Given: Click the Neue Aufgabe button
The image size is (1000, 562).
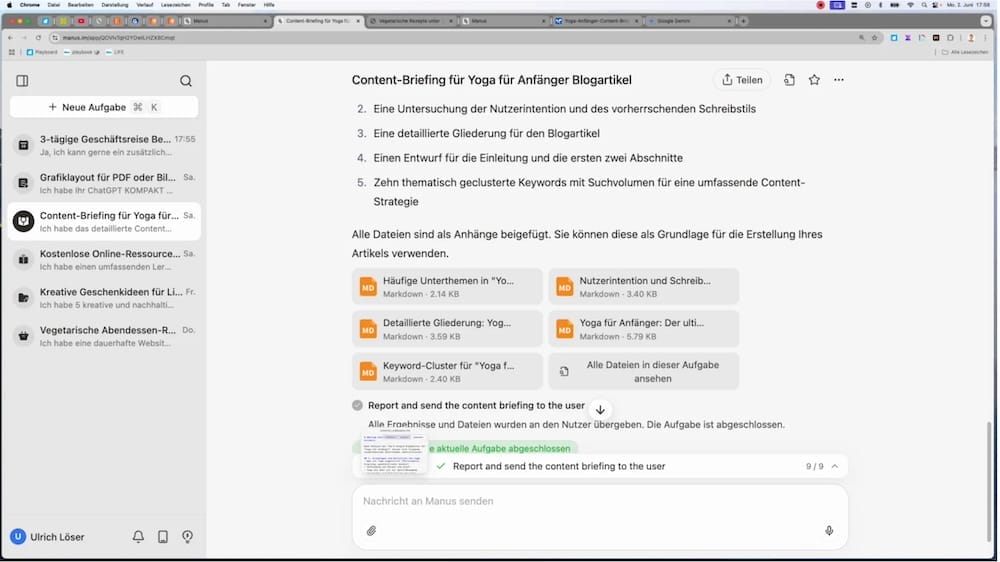Looking at the screenshot, I should click(x=103, y=107).
